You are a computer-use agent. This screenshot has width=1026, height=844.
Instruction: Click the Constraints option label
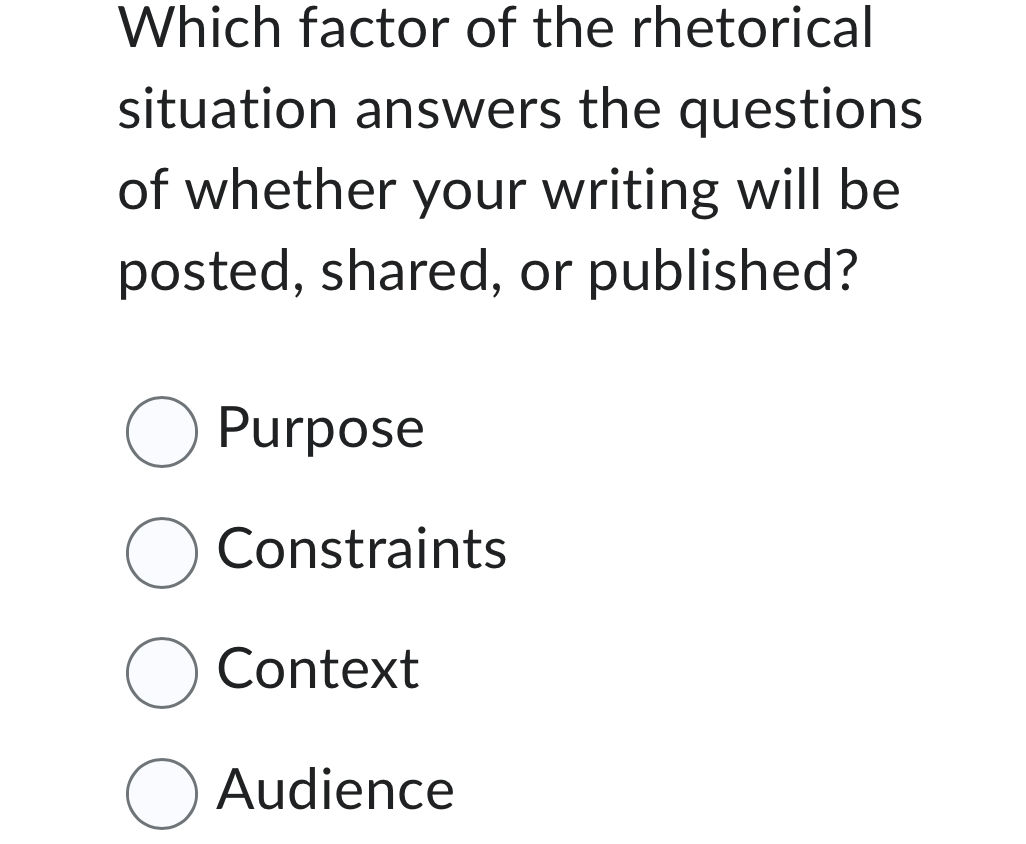(362, 549)
